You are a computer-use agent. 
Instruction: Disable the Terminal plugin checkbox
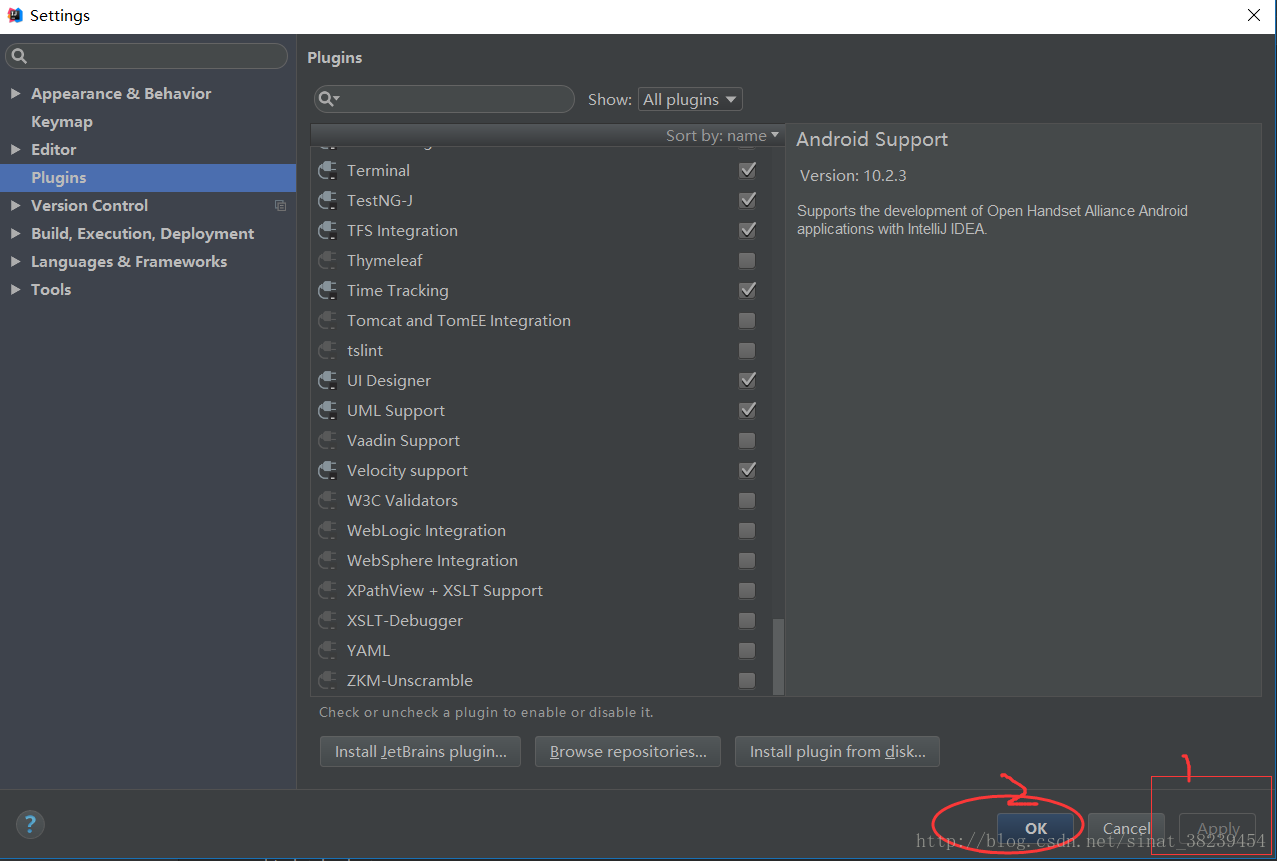pyautogui.click(x=747, y=170)
